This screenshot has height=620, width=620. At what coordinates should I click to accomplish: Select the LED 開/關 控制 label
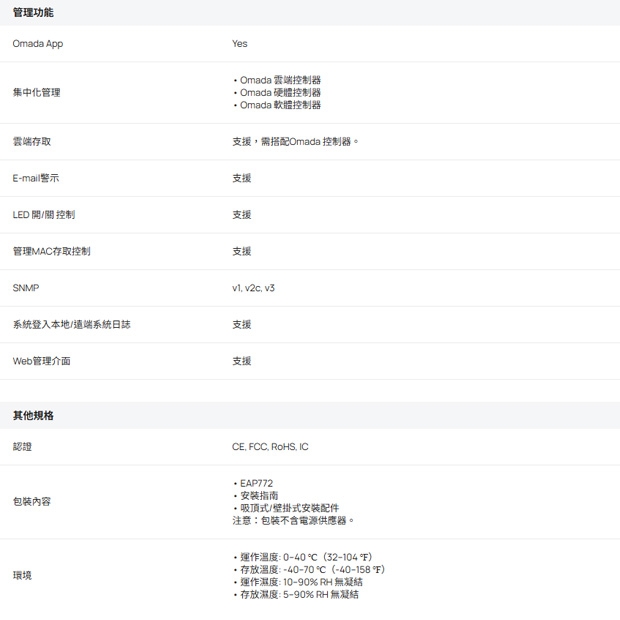coord(43,215)
